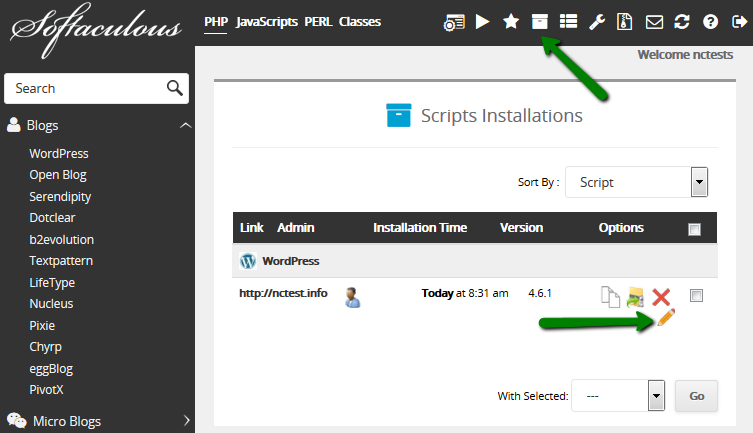Open WordPress in the sidebar
Screen dimensions: 753x433
(x=59, y=154)
